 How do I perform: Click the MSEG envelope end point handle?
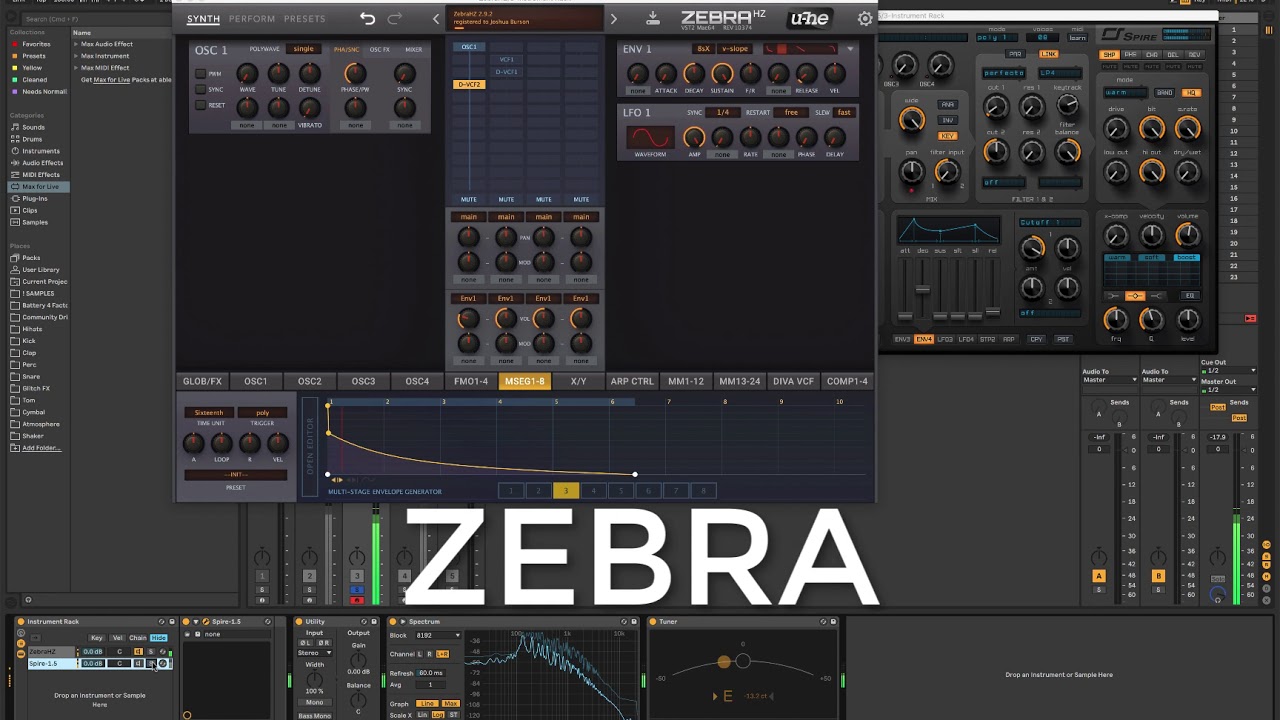[x=635, y=474]
